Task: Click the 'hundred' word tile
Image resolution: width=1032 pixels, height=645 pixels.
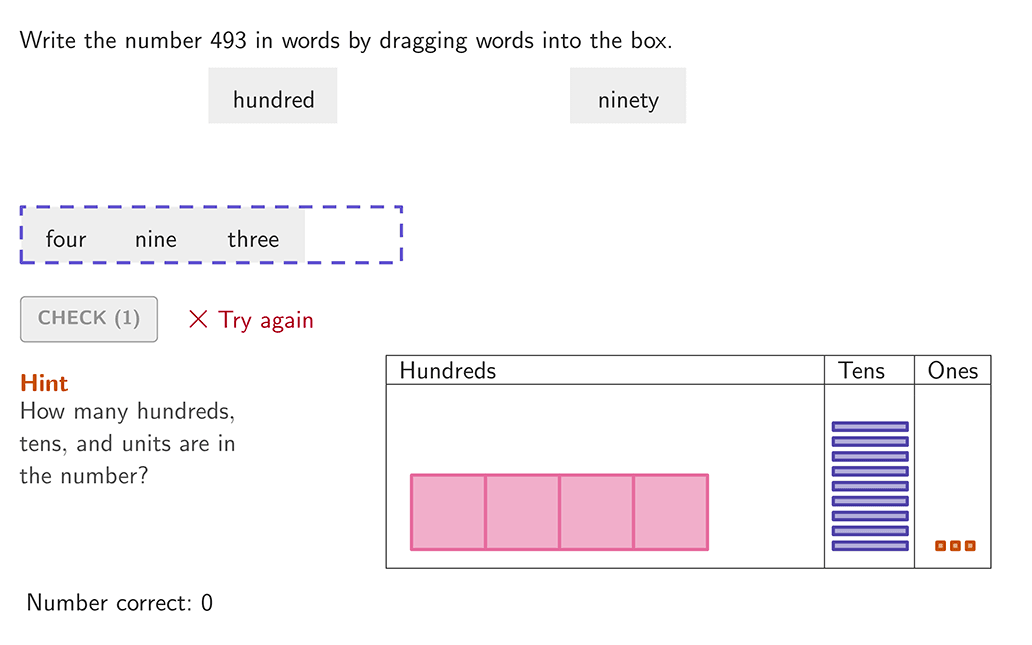Action: [x=273, y=97]
